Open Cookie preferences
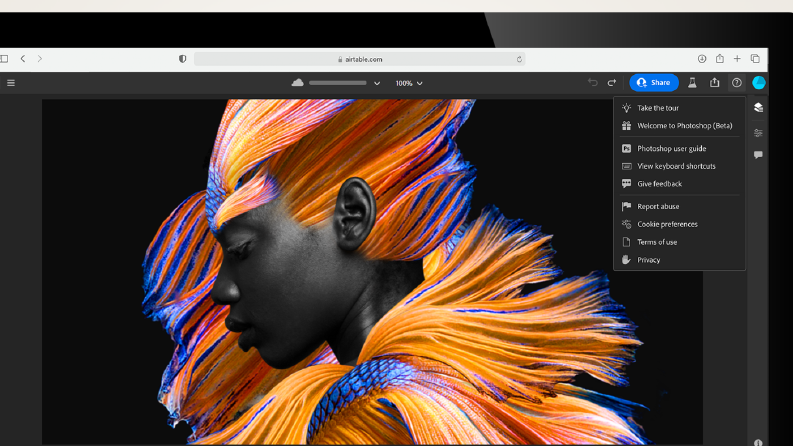Screen dimensions: 793x446 click(x=679, y=224)
